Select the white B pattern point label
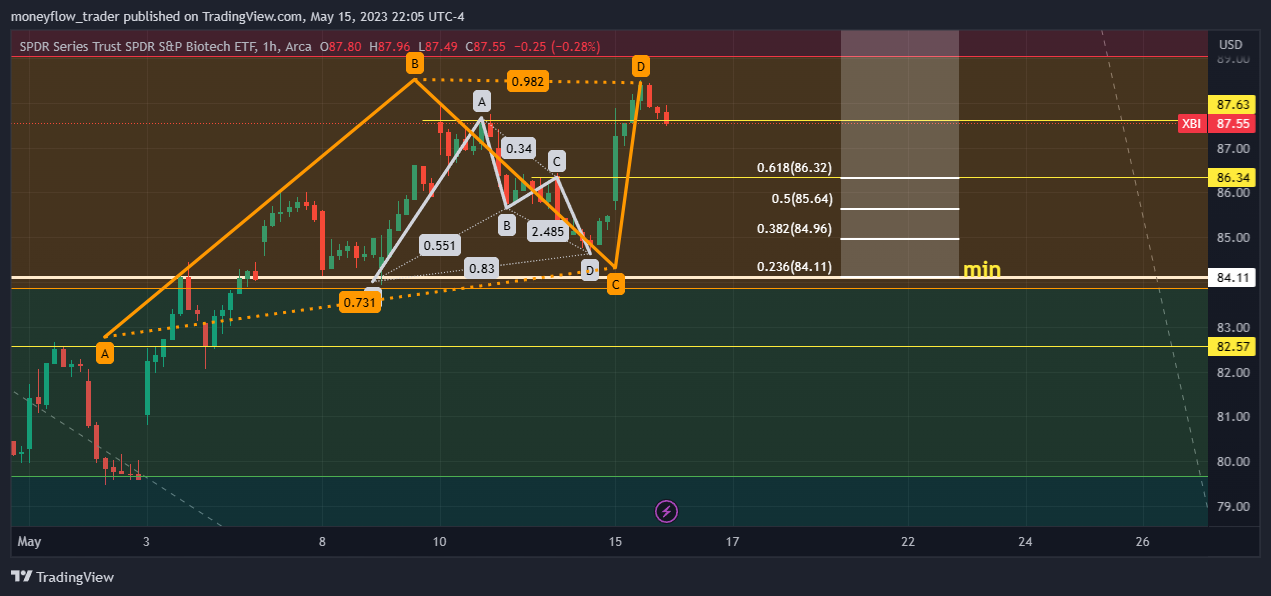This screenshot has width=1271, height=596. click(507, 226)
